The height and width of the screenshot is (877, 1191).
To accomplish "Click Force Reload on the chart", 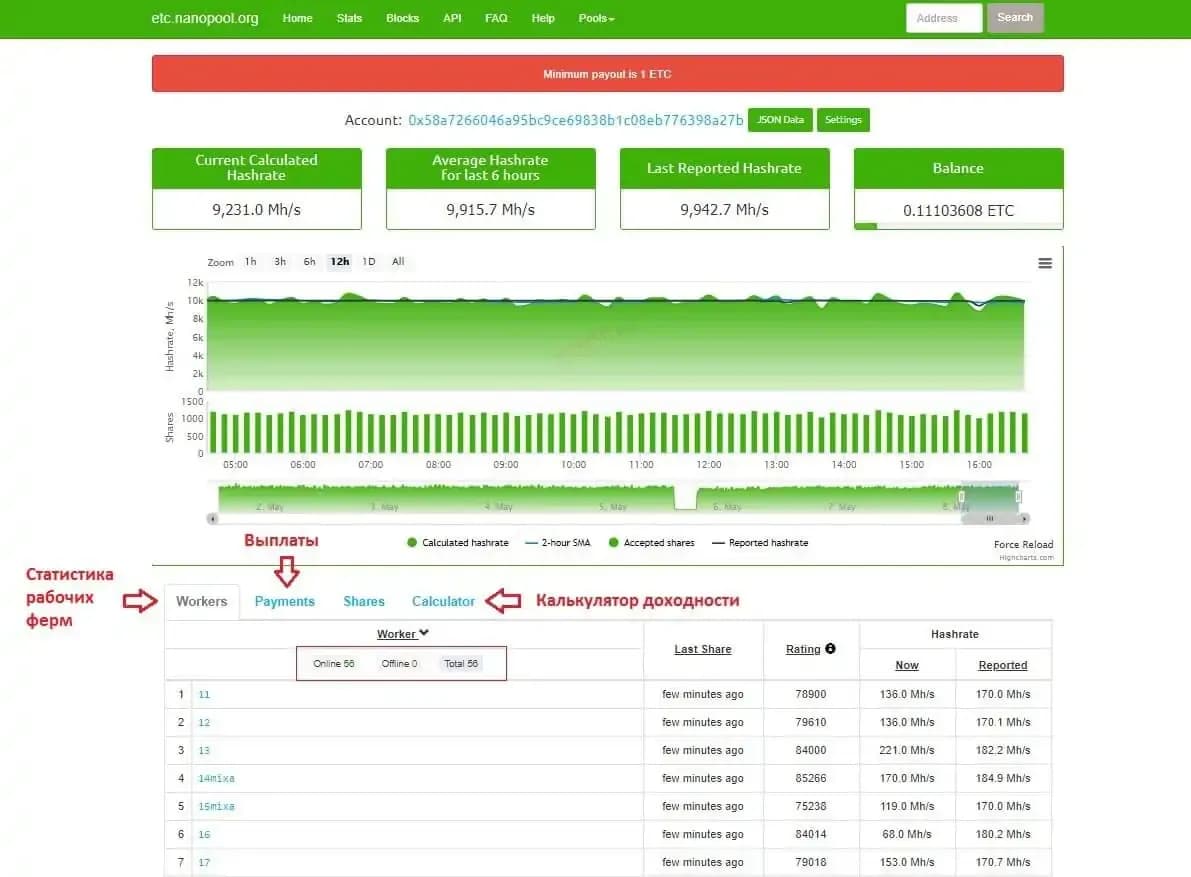I will [x=1023, y=544].
